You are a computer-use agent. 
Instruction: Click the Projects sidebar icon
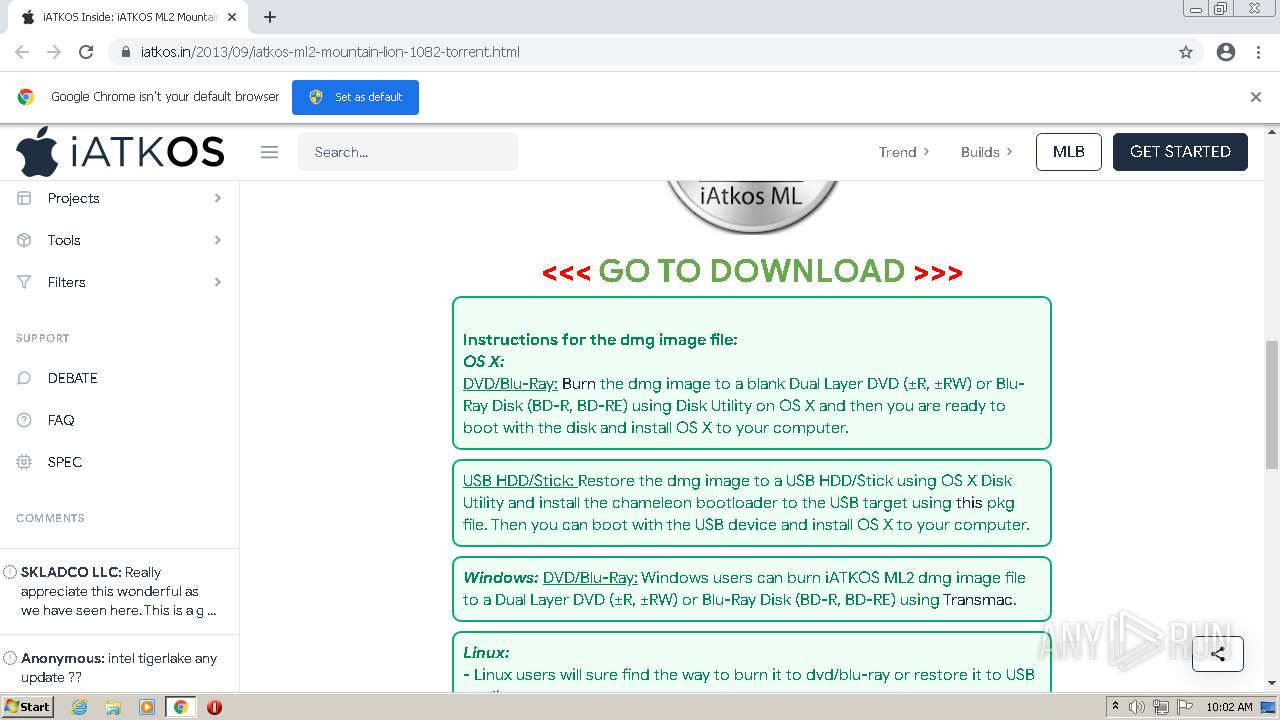[x=25, y=198]
